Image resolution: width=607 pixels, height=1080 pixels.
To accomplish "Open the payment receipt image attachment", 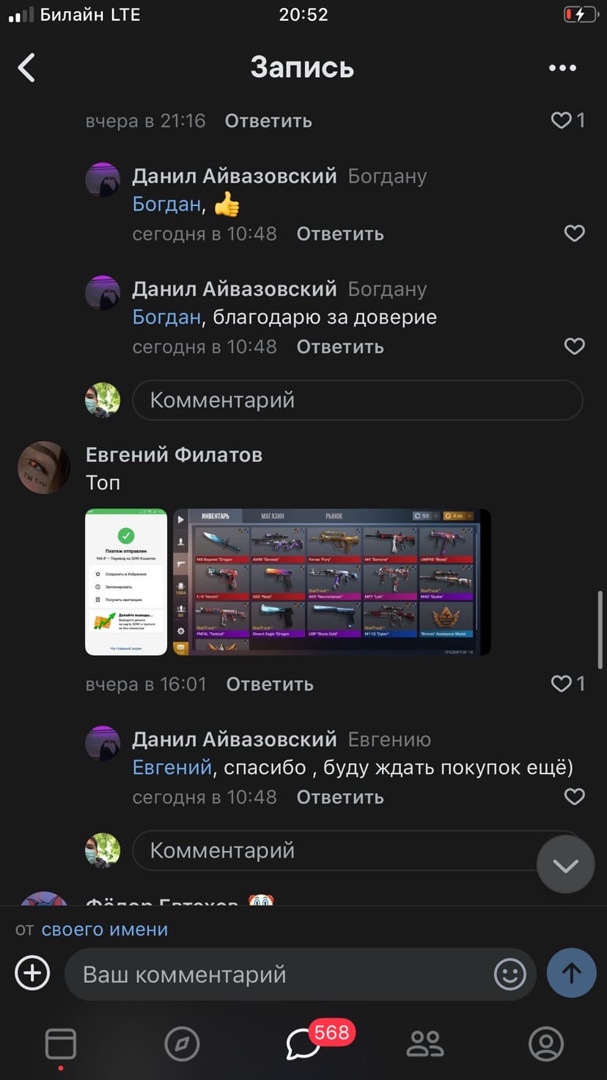I will [126, 582].
